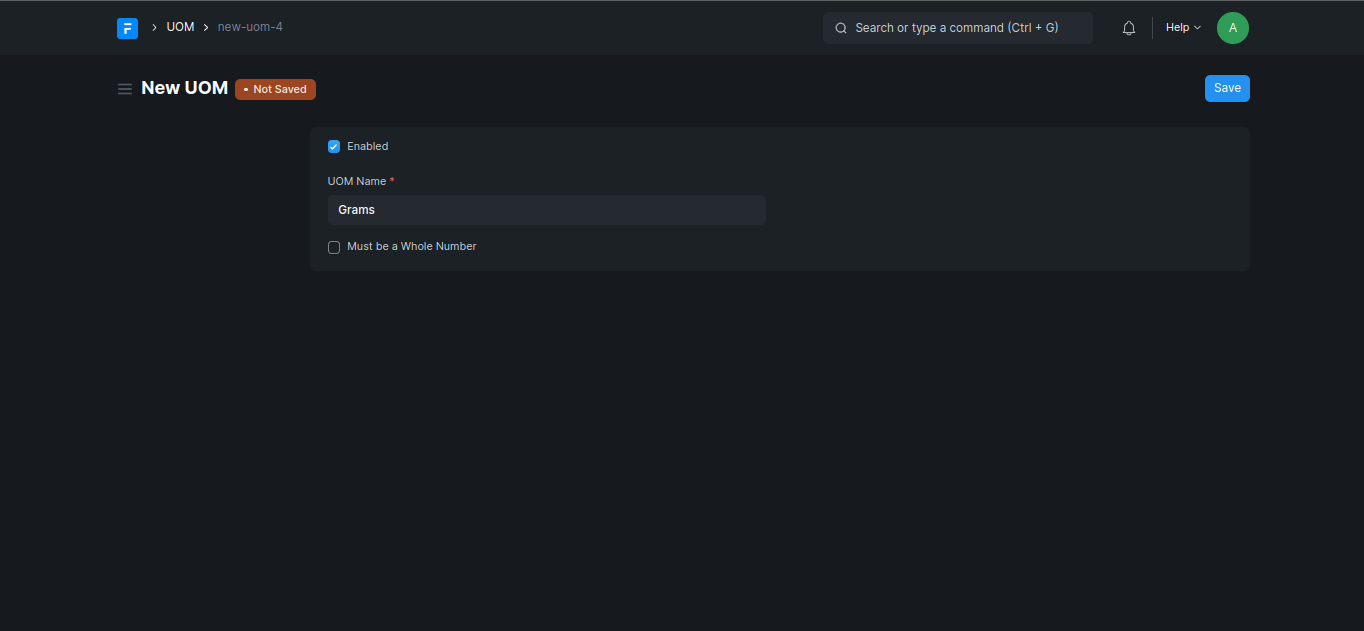
Task: Click the Must be a Whole Number label
Action: 411,246
